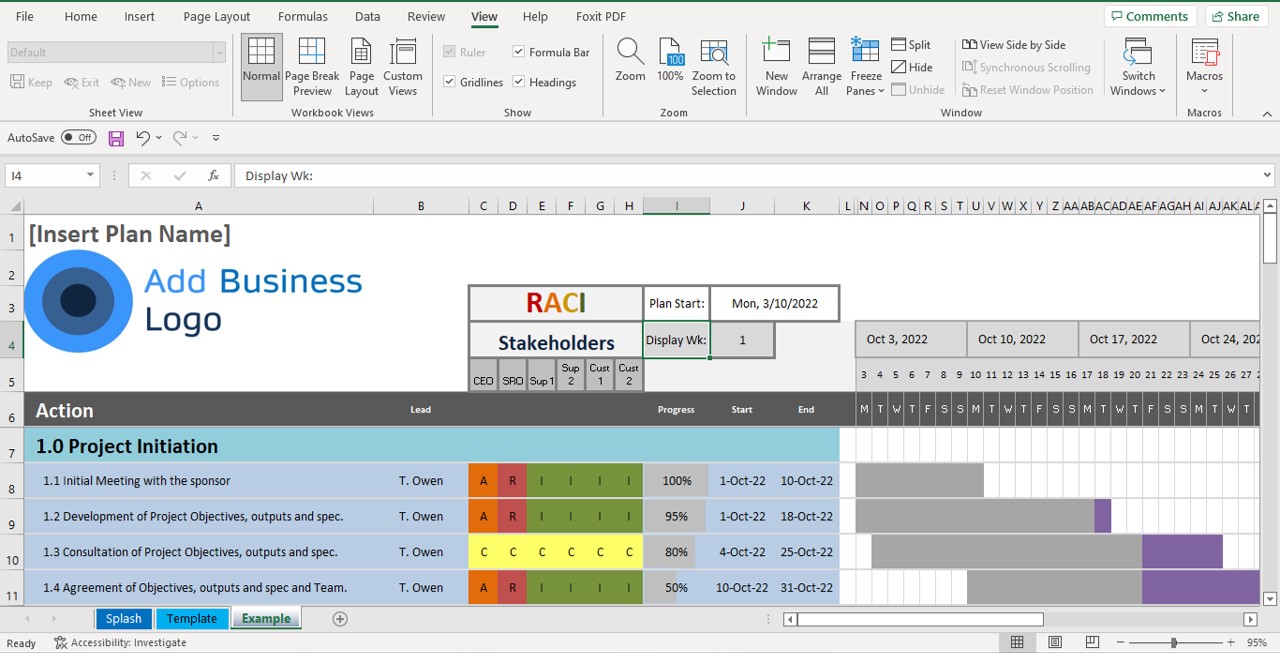
Task: Open the Zoom dialog
Action: point(630,60)
